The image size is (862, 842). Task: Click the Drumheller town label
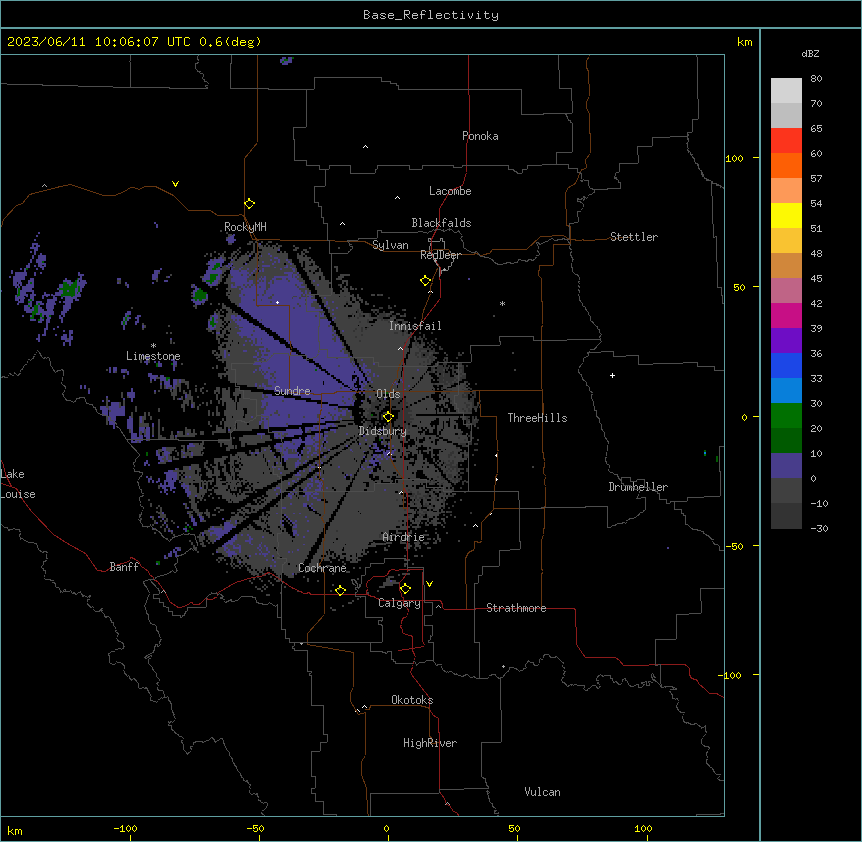[x=638, y=487]
